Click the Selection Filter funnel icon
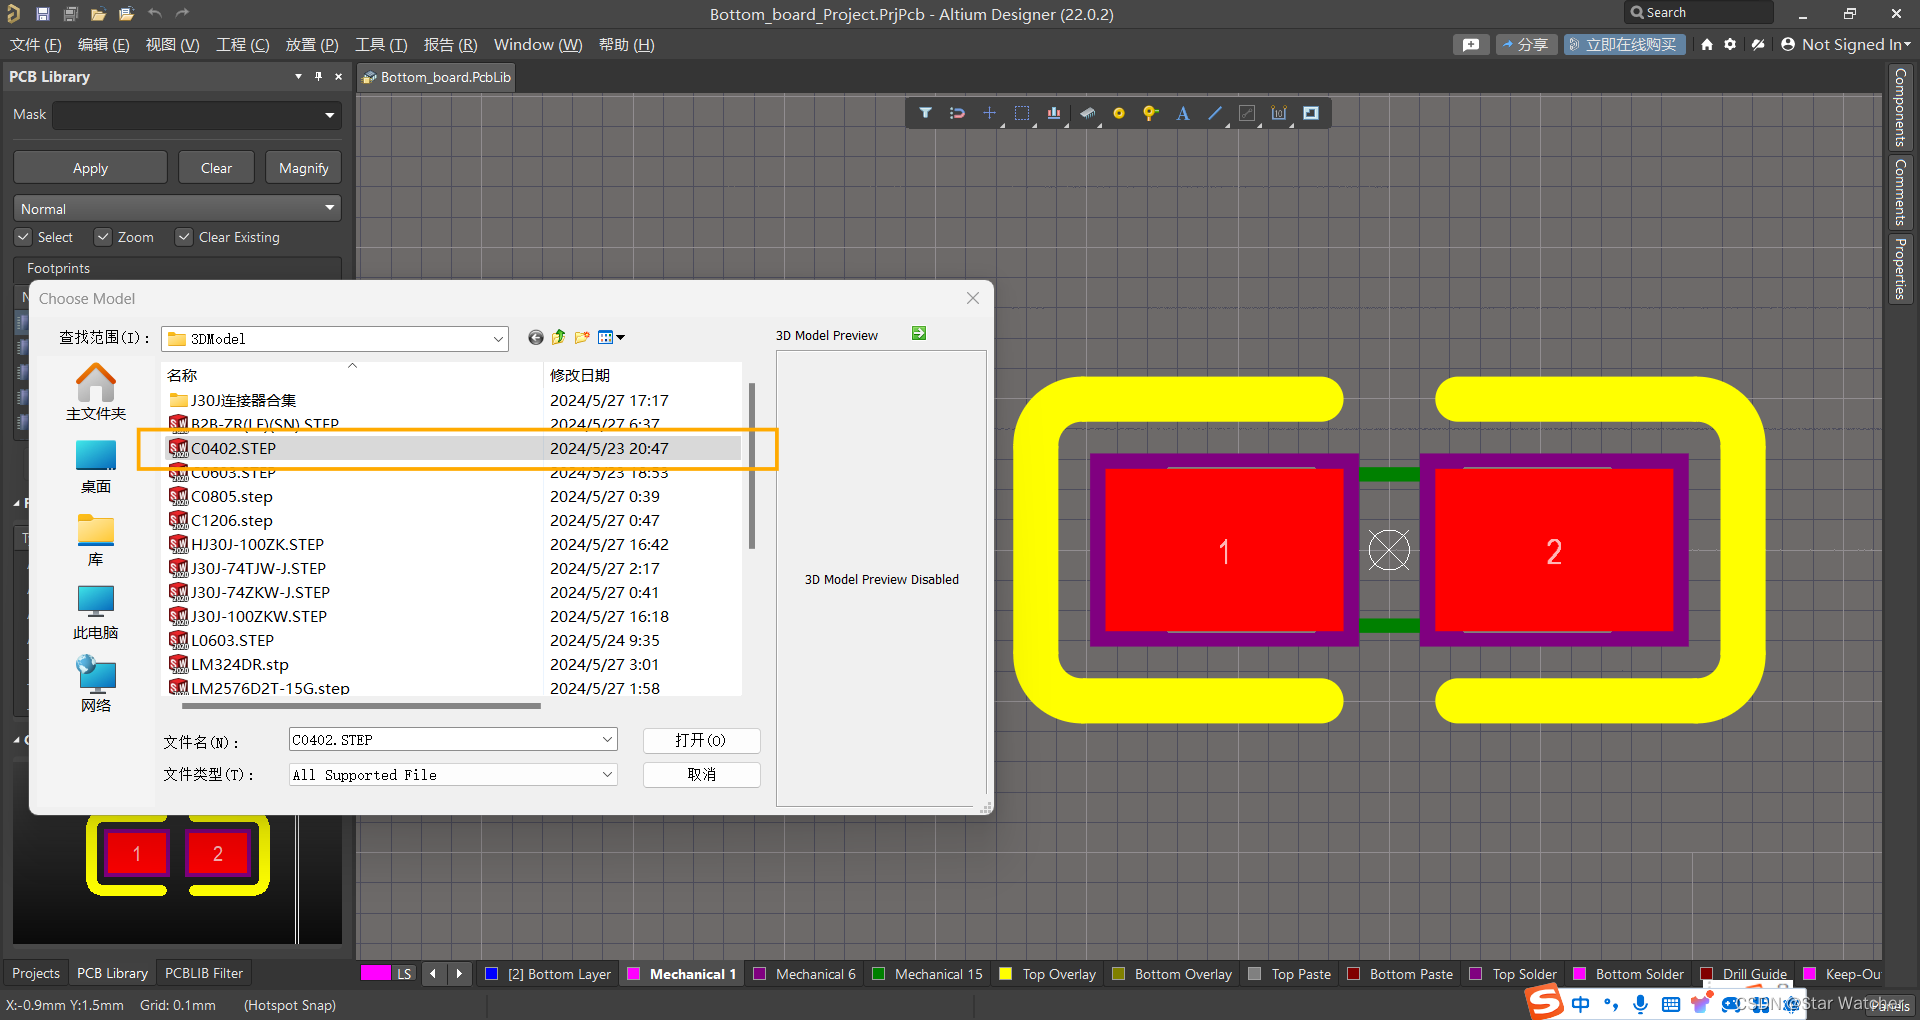1920x1020 pixels. click(x=925, y=113)
